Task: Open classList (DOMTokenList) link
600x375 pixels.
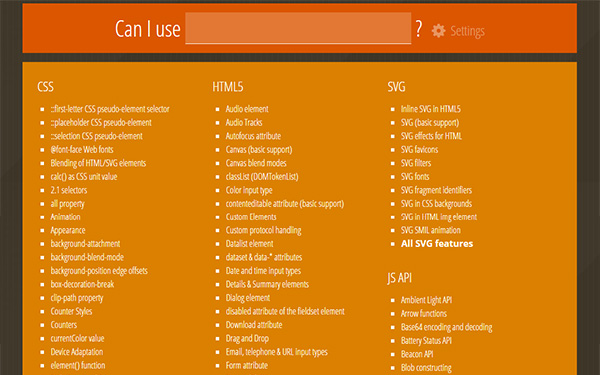Action: pos(262,176)
